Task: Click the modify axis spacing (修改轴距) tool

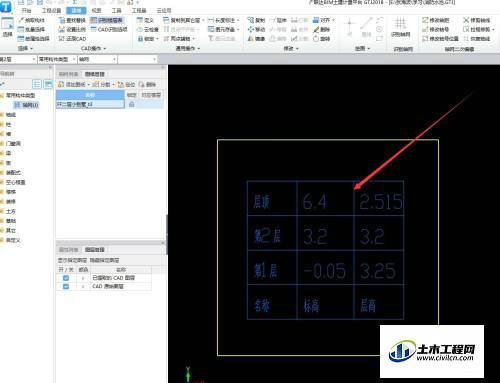Action: coord(436,20)
